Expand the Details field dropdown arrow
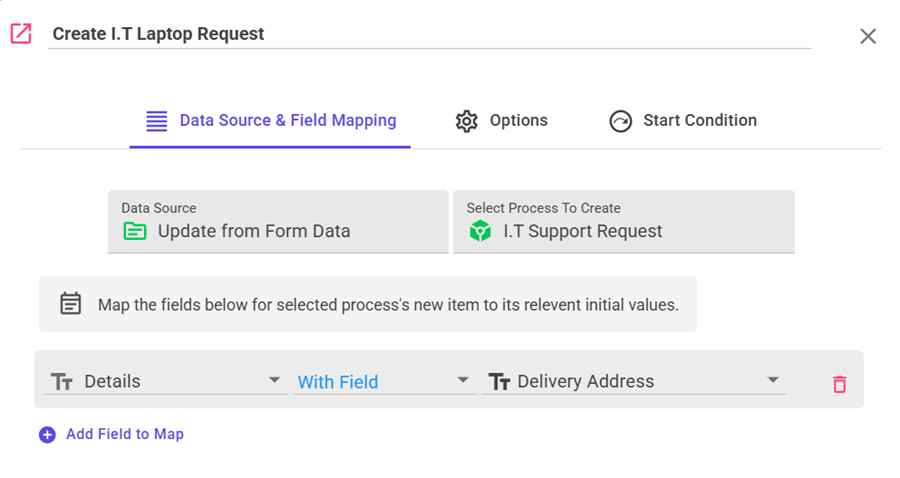The width and height of the screenshot is (900, 478). (x=274, y=381)
